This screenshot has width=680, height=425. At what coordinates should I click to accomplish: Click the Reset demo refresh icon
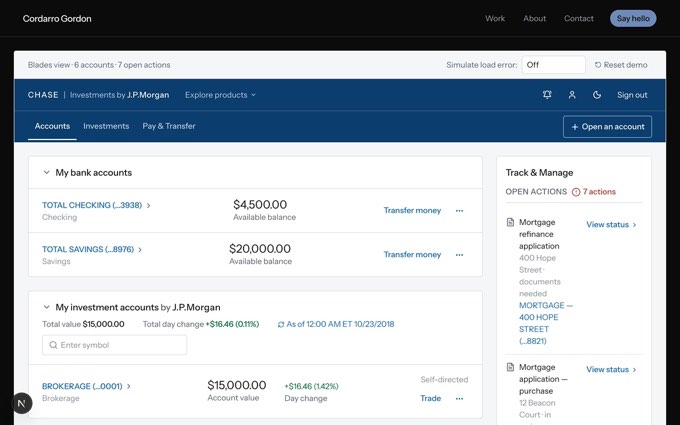coord(598,65)
